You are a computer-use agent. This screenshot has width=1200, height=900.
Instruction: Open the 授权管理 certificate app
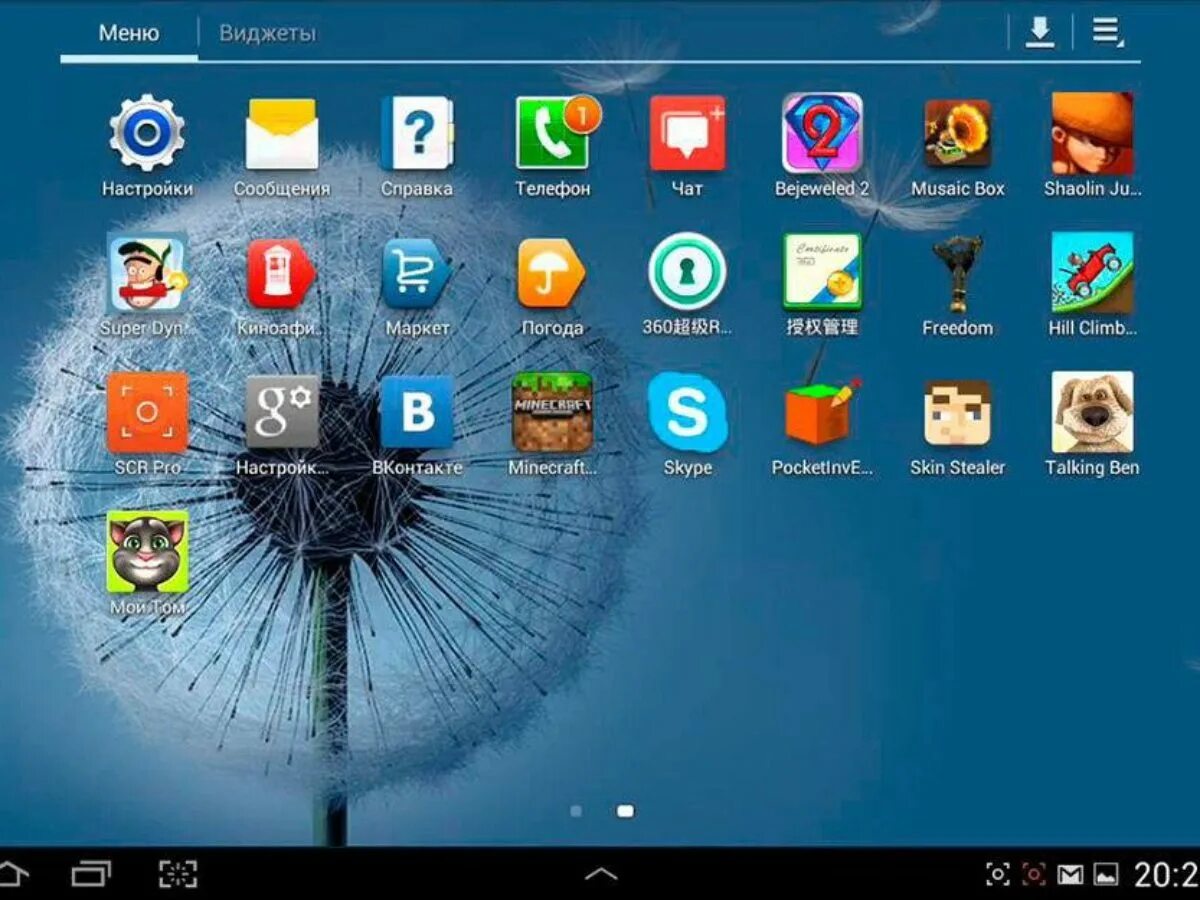tap(822, 272)
